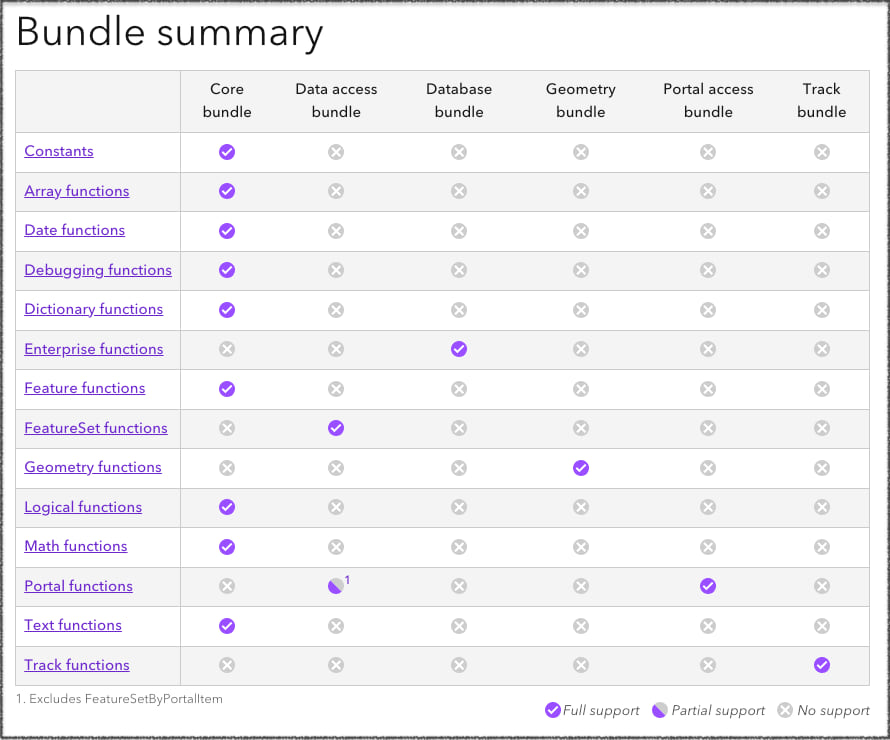Open the Math functions link

[x=76, y=546]
